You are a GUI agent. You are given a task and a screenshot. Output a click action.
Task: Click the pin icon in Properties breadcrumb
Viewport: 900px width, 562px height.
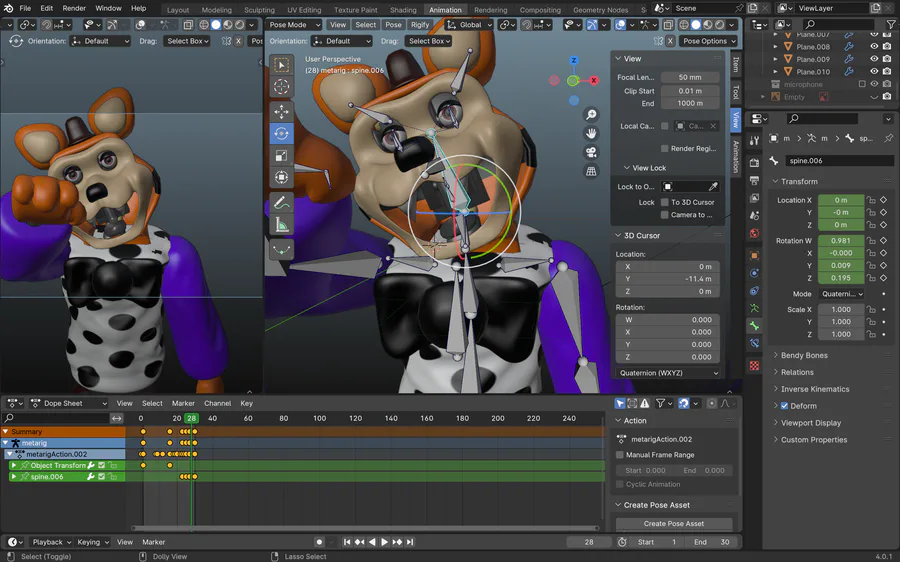point(888,138)
